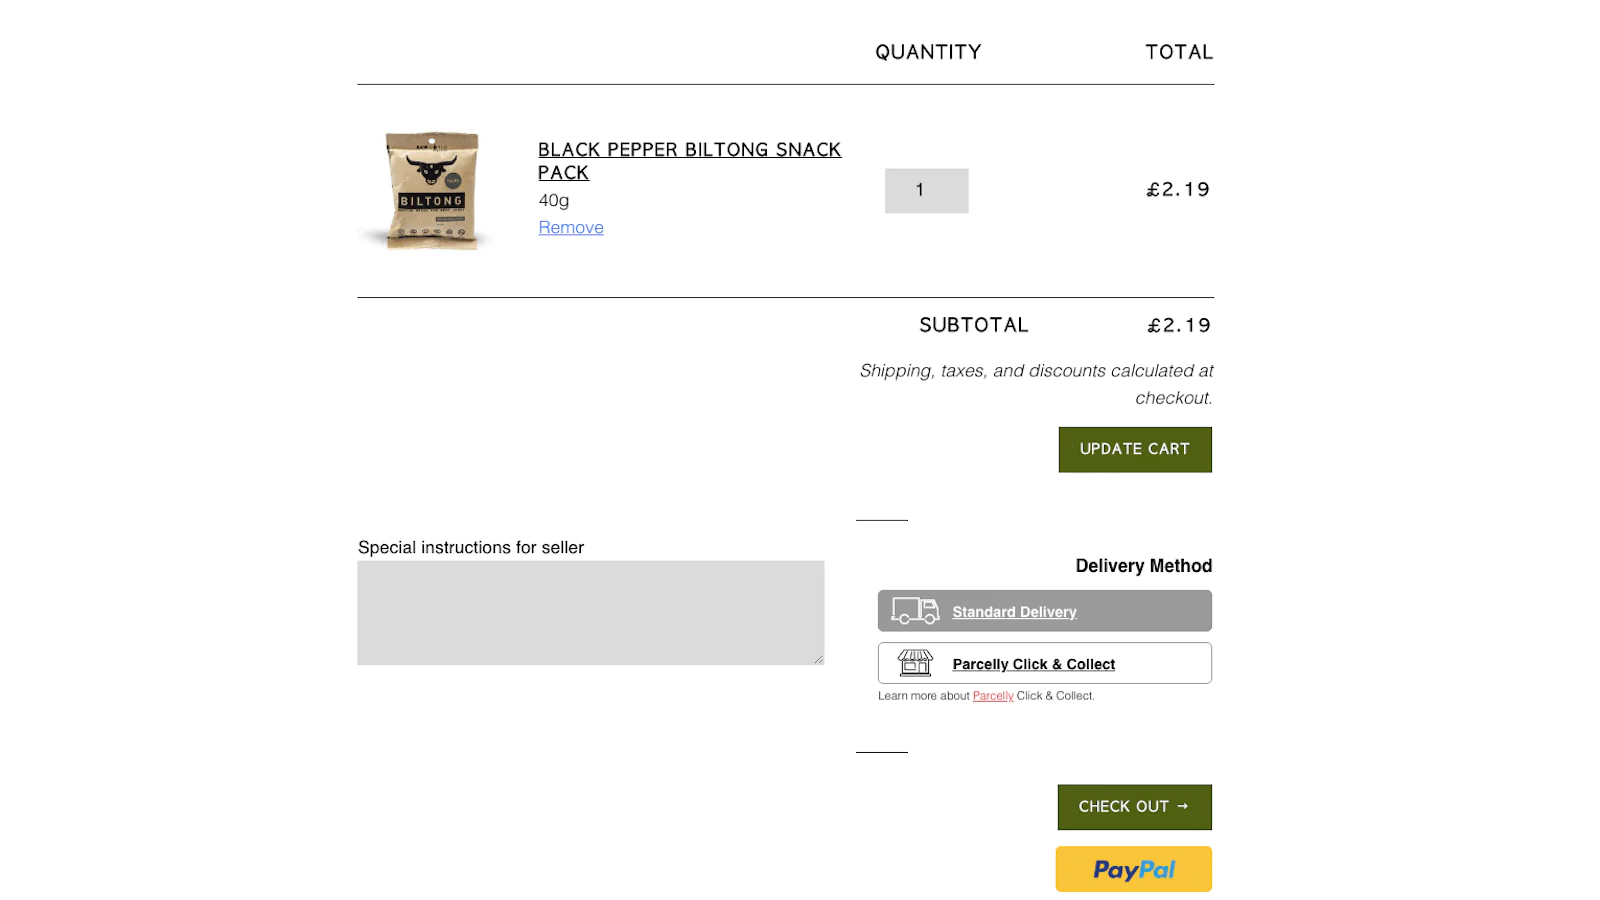
Task: Focus the quantity input field
Action: 926,190
